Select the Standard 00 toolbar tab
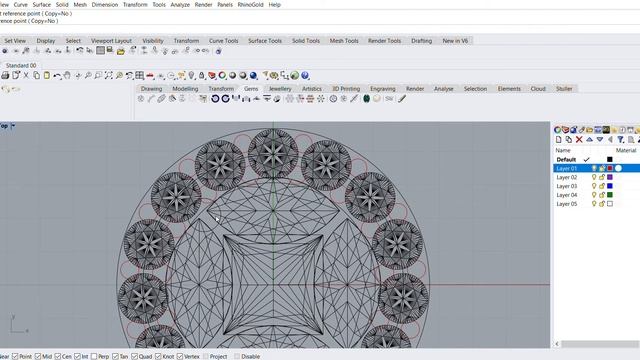Screen dimensions: 640x360 20,65
